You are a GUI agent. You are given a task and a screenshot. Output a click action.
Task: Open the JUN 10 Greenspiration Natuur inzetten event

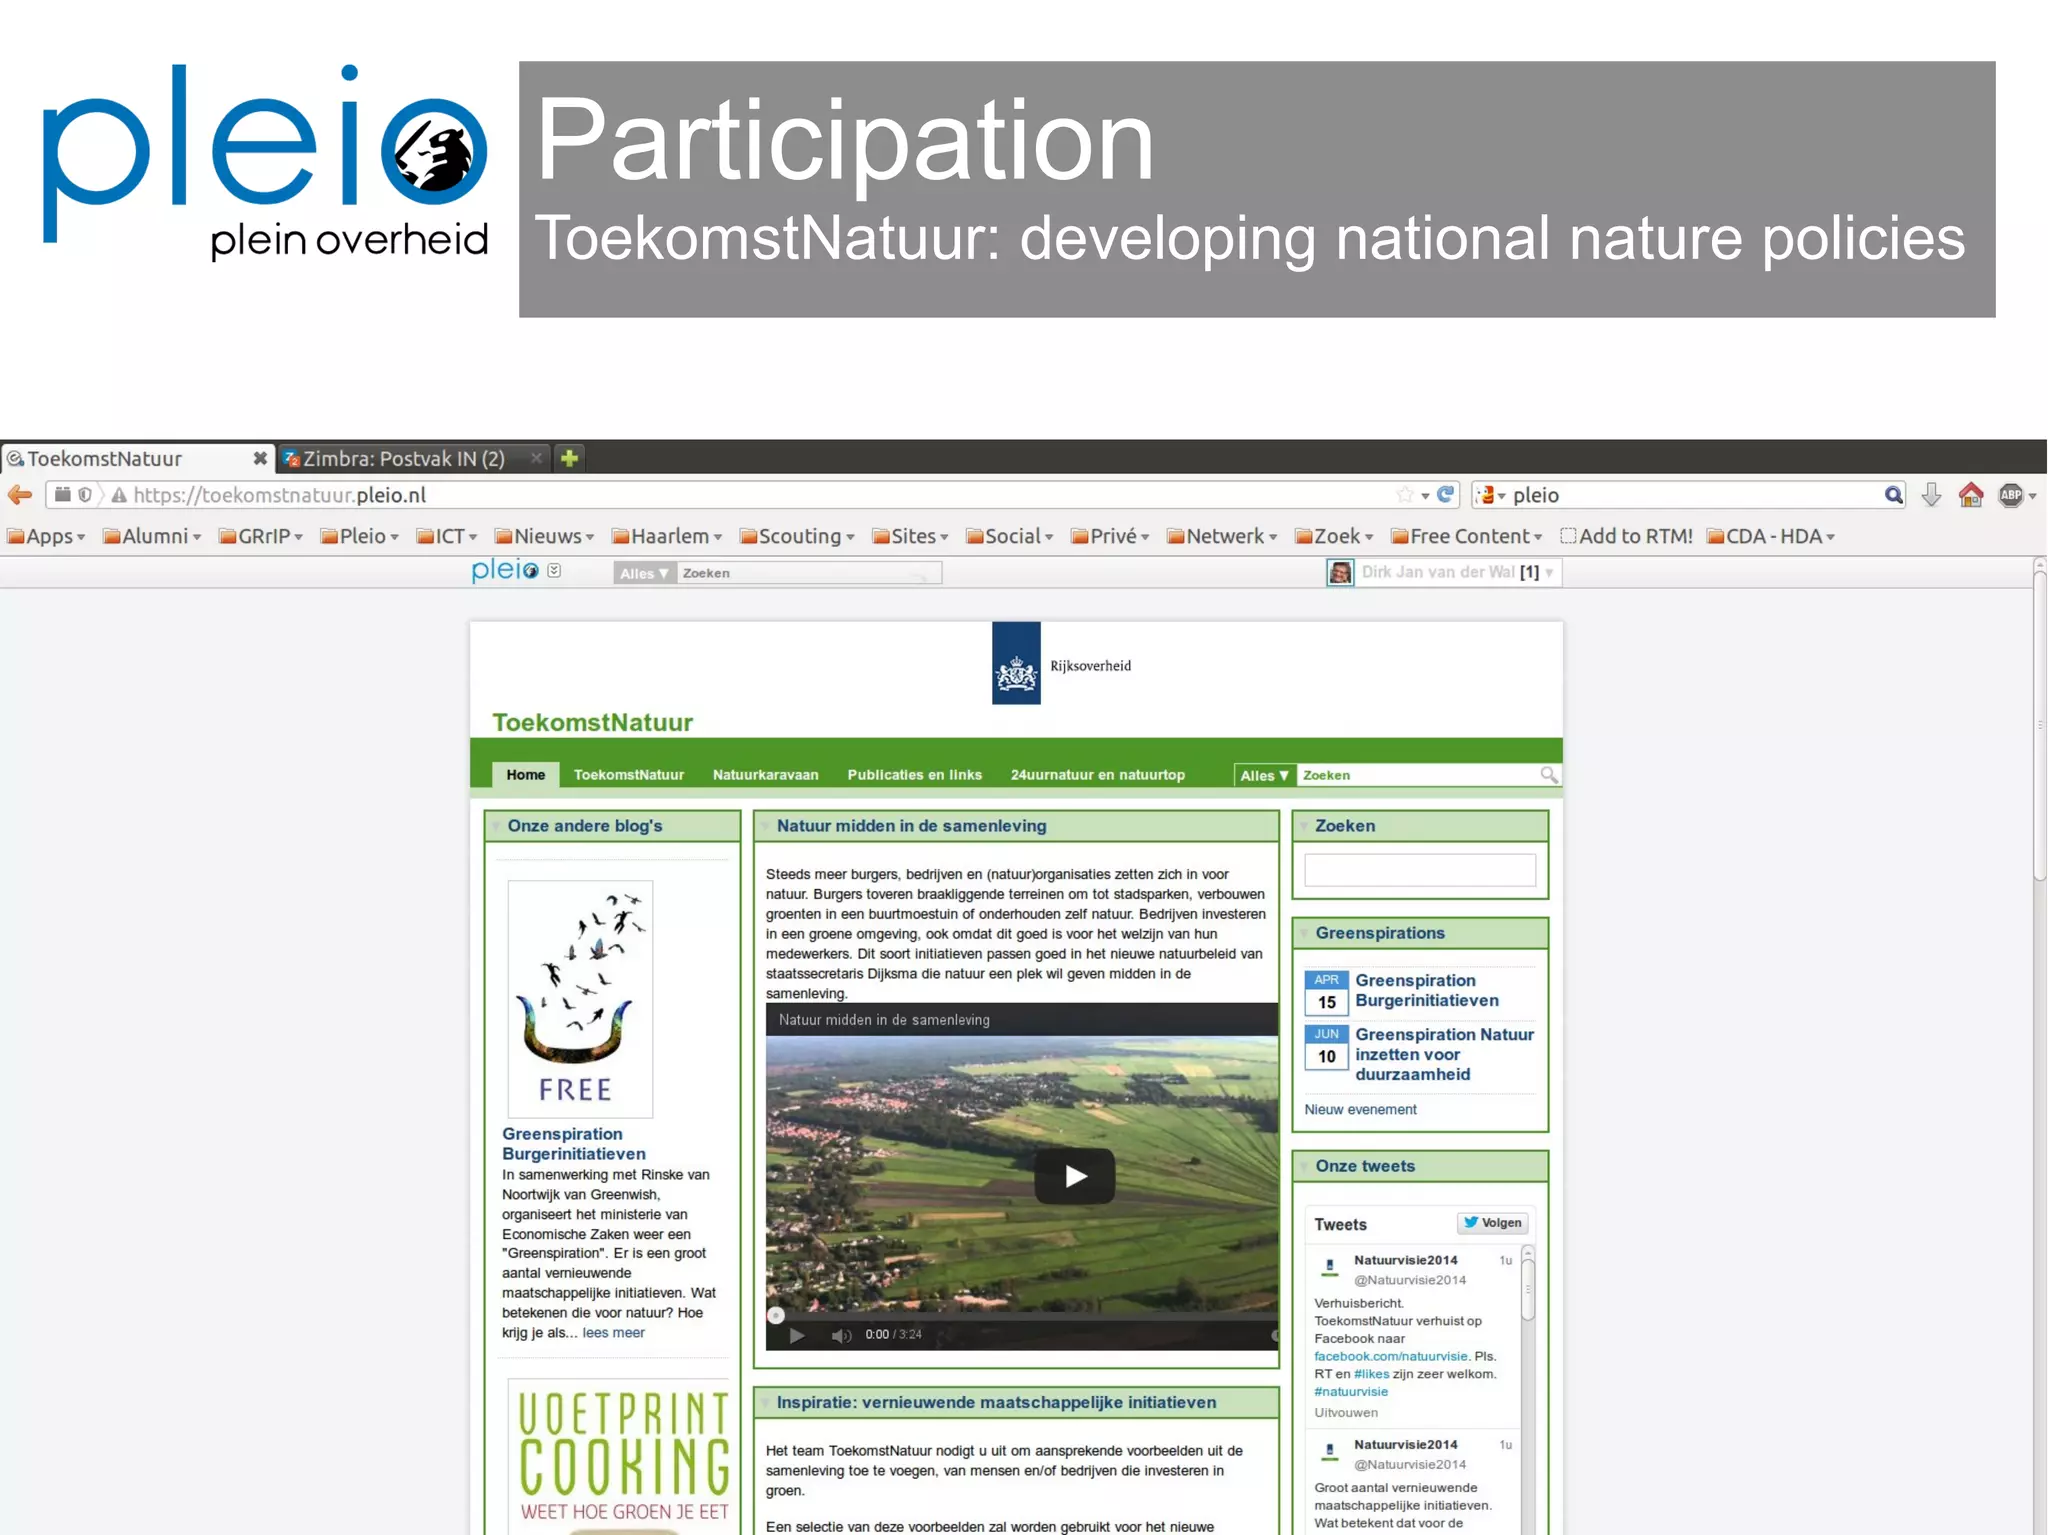pos(1444,1054)
